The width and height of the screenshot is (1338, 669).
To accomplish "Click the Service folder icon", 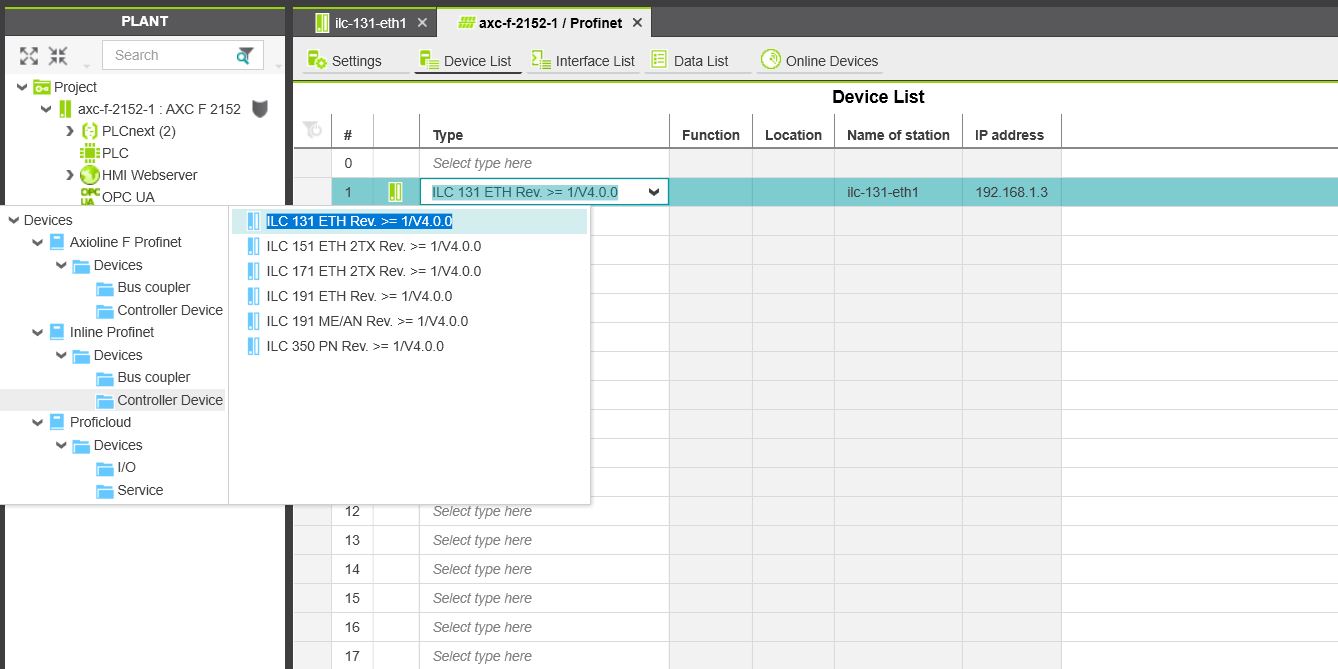I will [x=105, y=491].
